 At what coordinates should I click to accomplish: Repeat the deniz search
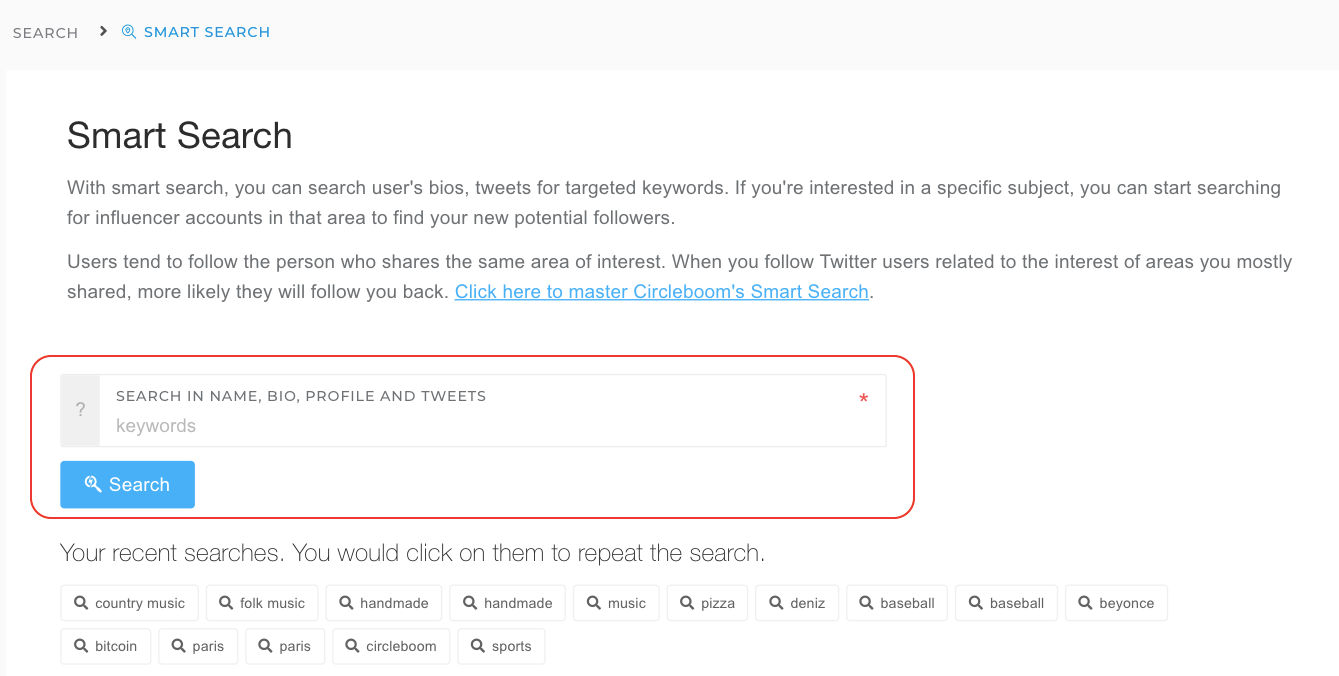796,602
